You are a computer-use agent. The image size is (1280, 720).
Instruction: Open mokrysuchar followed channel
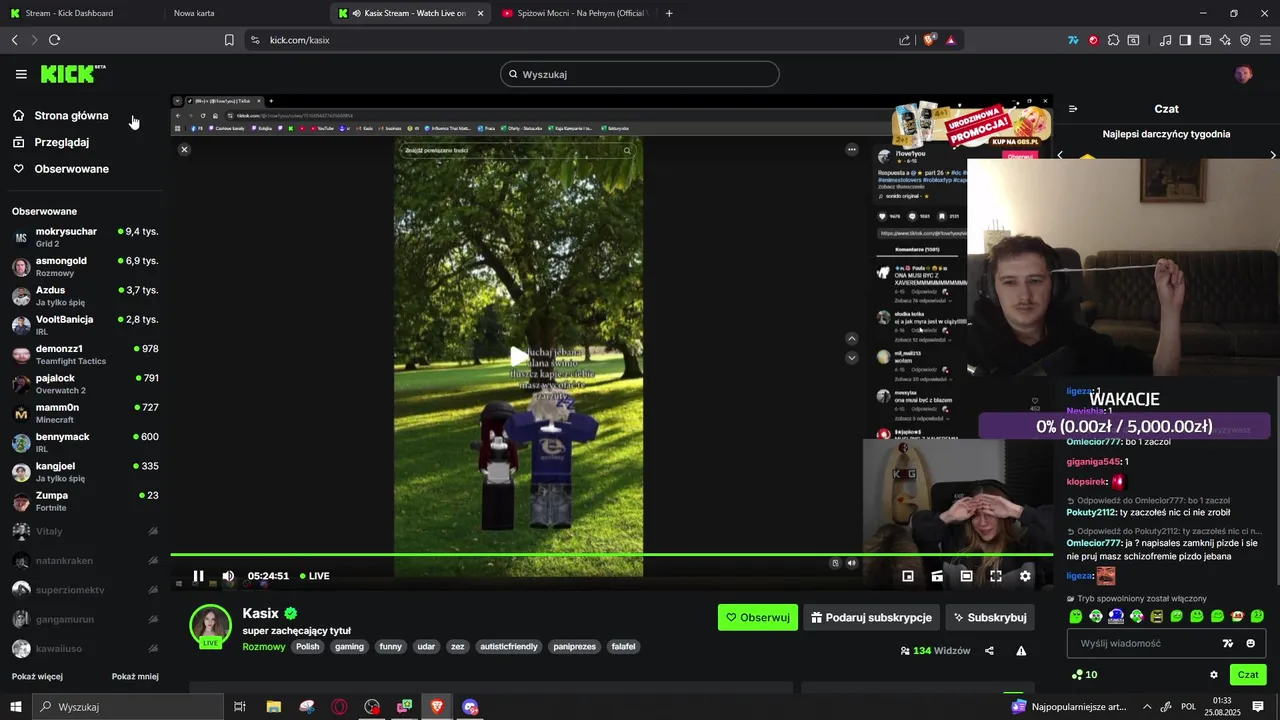(x=85, y=237)
